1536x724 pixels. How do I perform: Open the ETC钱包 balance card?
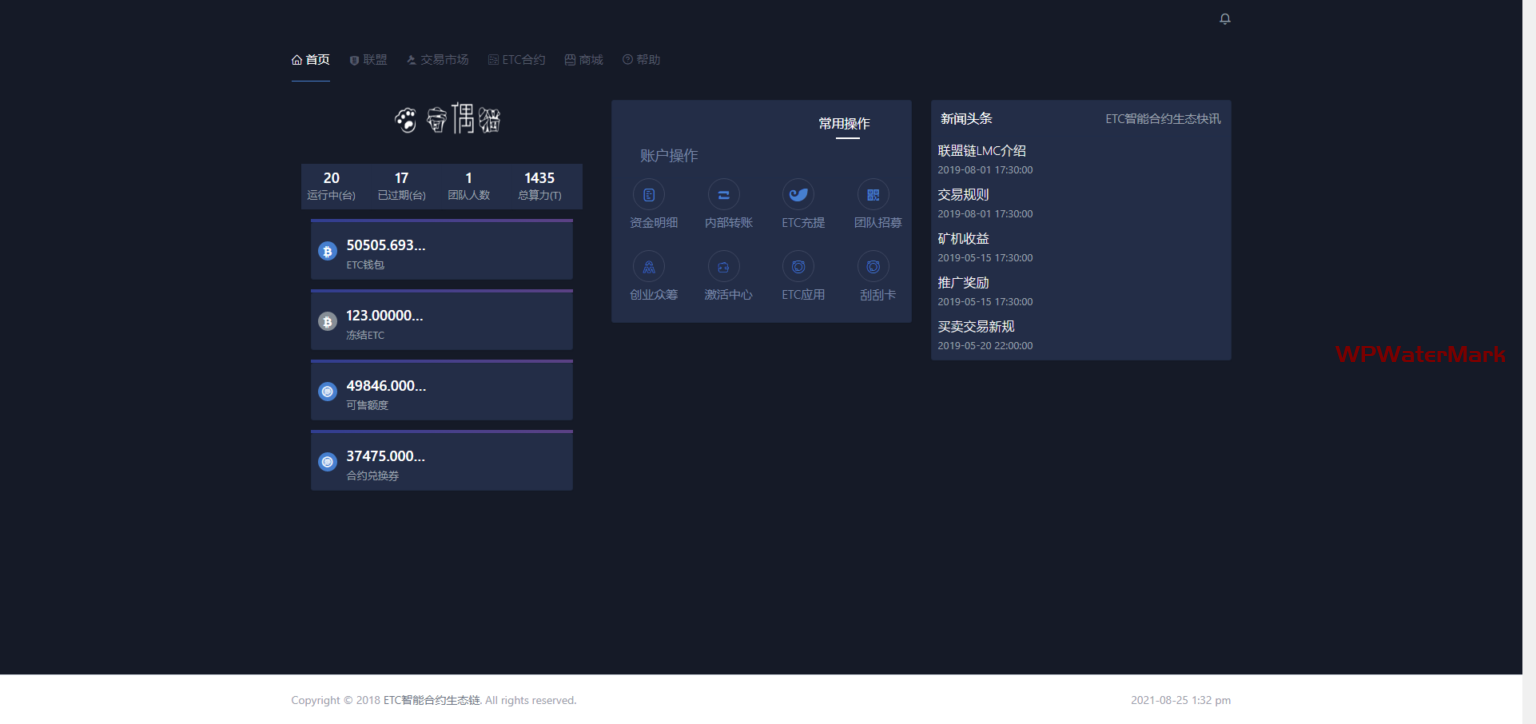(x=441, y=251)
